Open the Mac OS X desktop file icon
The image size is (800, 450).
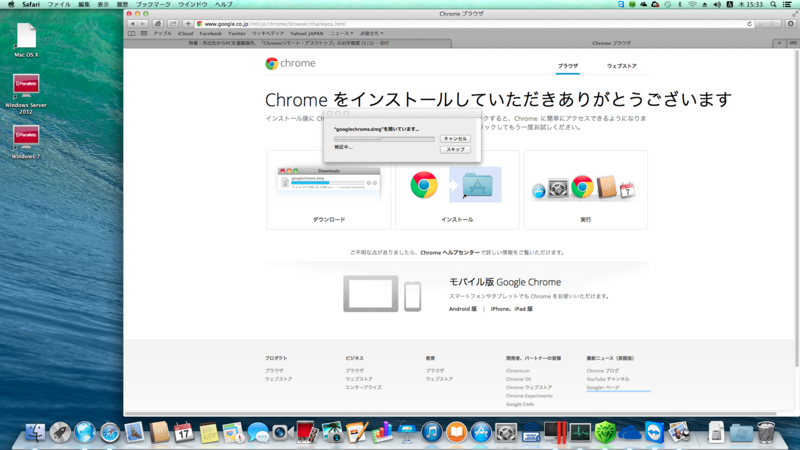[26, 40]
